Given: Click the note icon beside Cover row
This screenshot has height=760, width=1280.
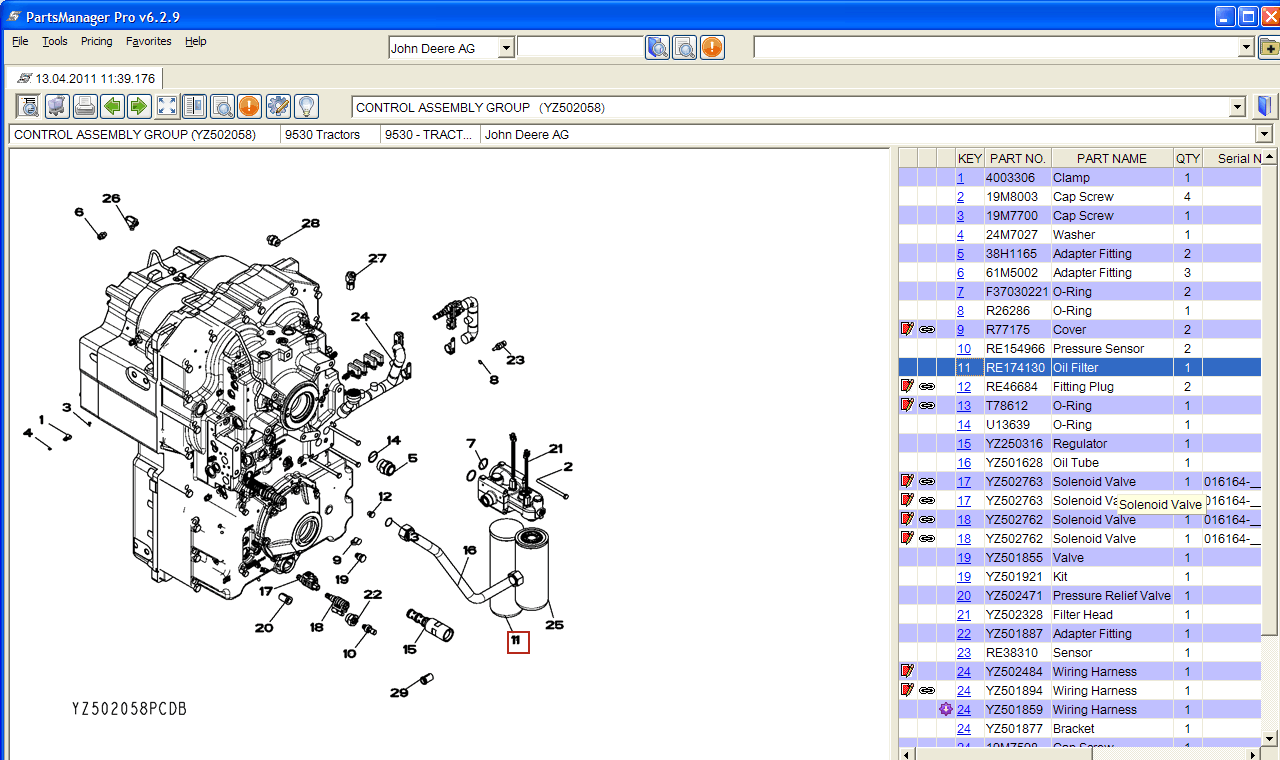Looking at the screenshot, I should click(908, 329).
